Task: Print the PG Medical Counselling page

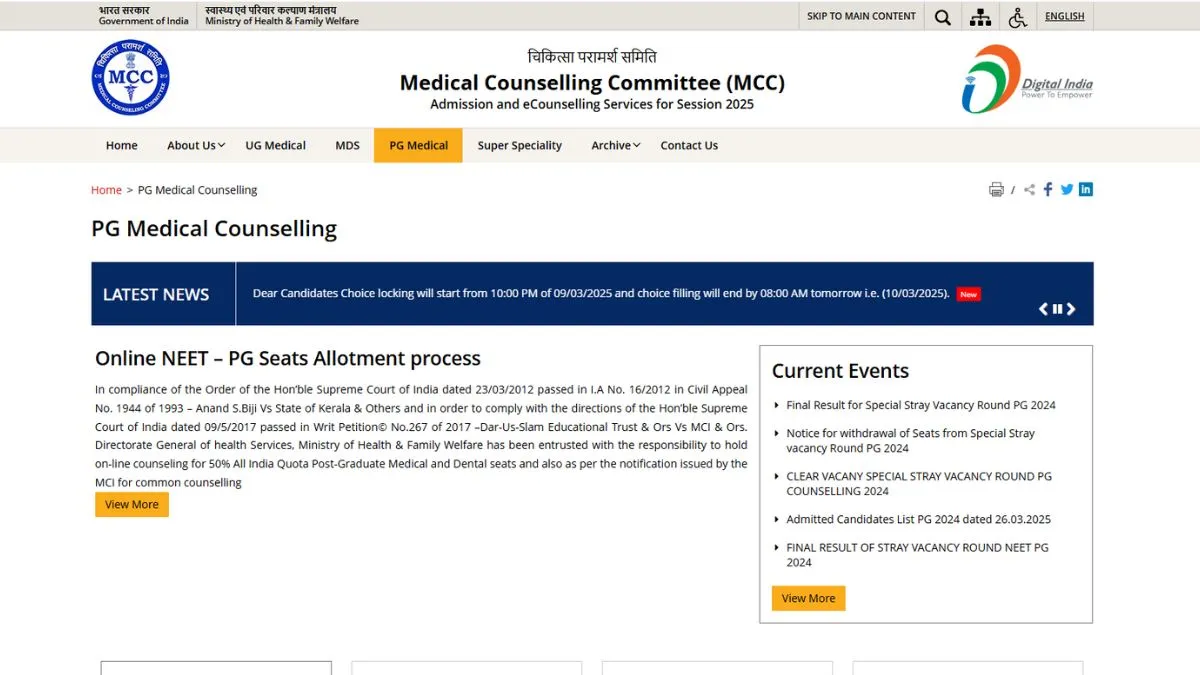Action: coord(996,189)
